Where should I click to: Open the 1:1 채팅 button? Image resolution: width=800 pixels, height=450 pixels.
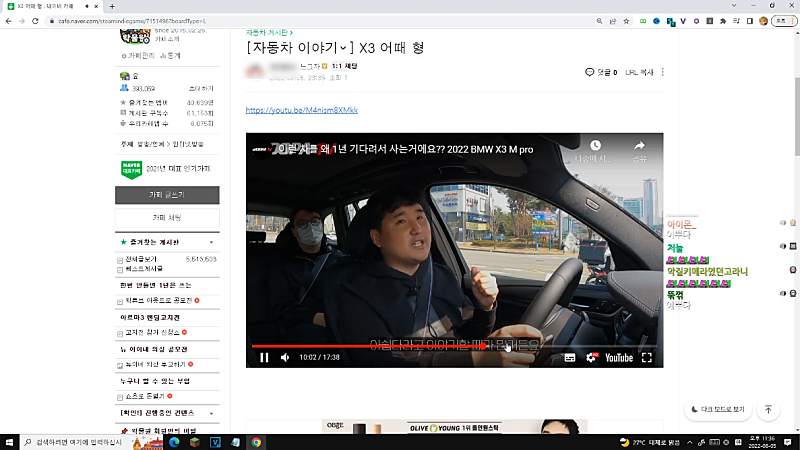coord(344,66)
